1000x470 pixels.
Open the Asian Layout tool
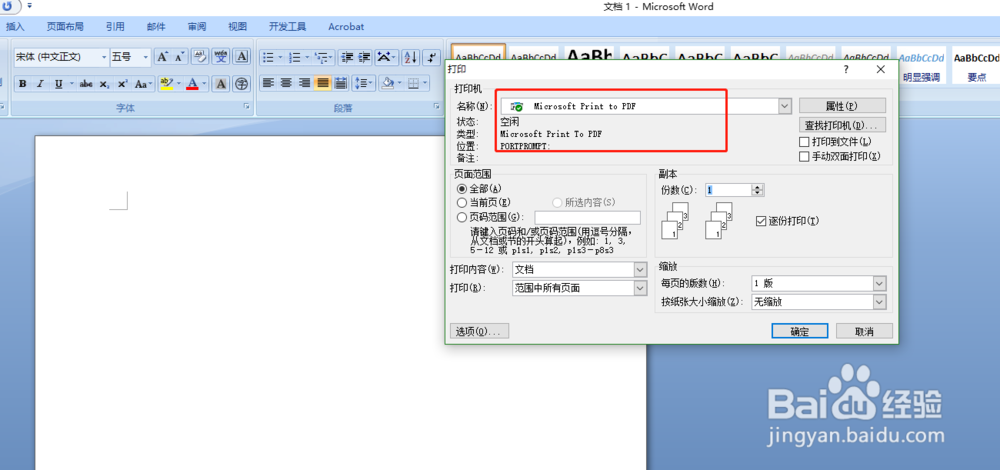385,57
